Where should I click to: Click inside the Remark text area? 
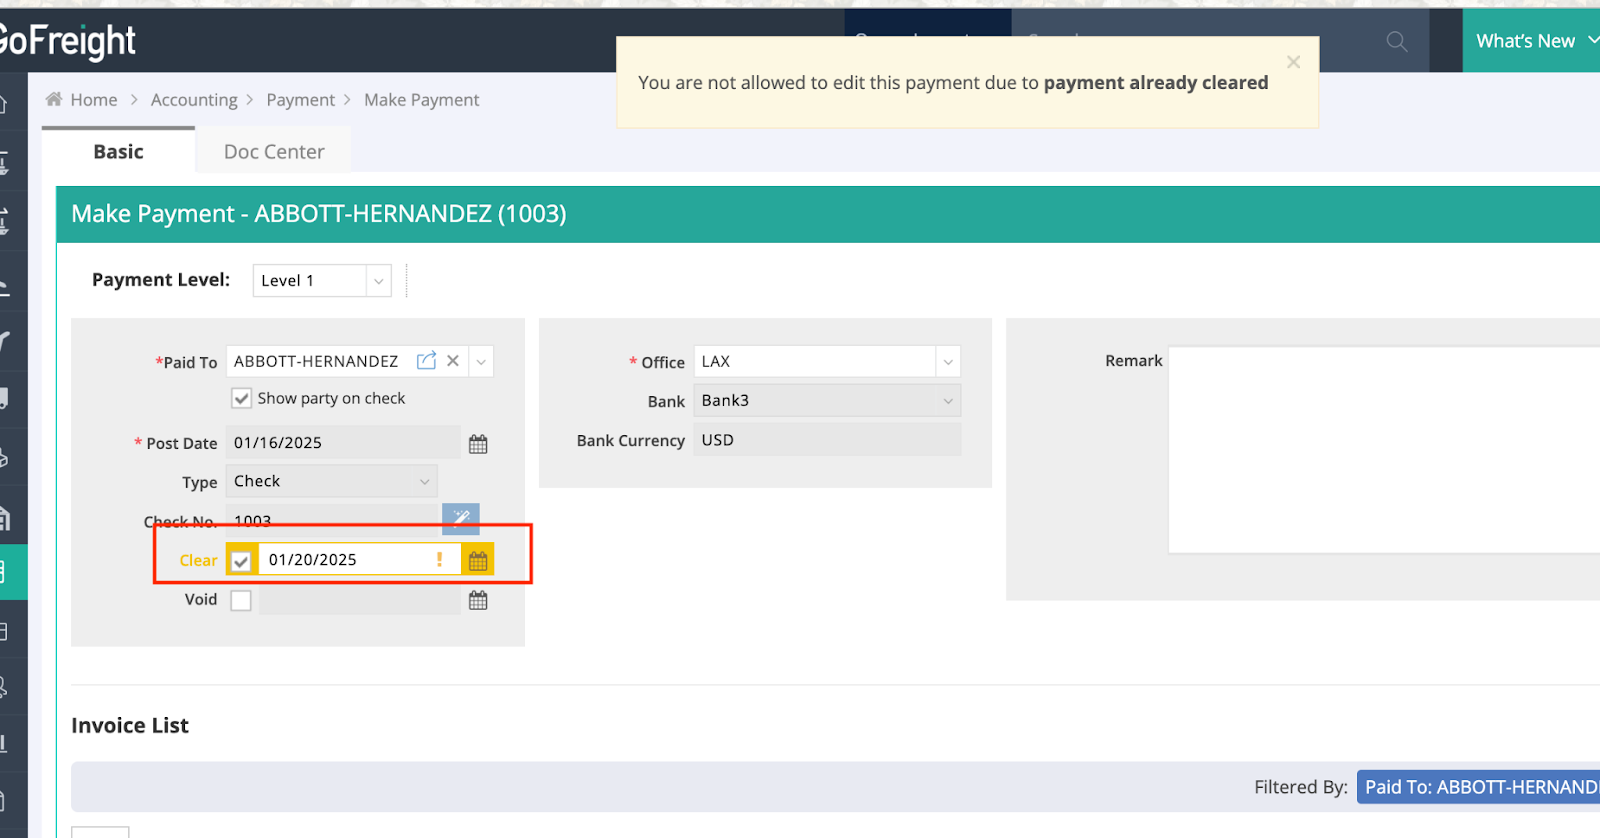point(1380,450)
